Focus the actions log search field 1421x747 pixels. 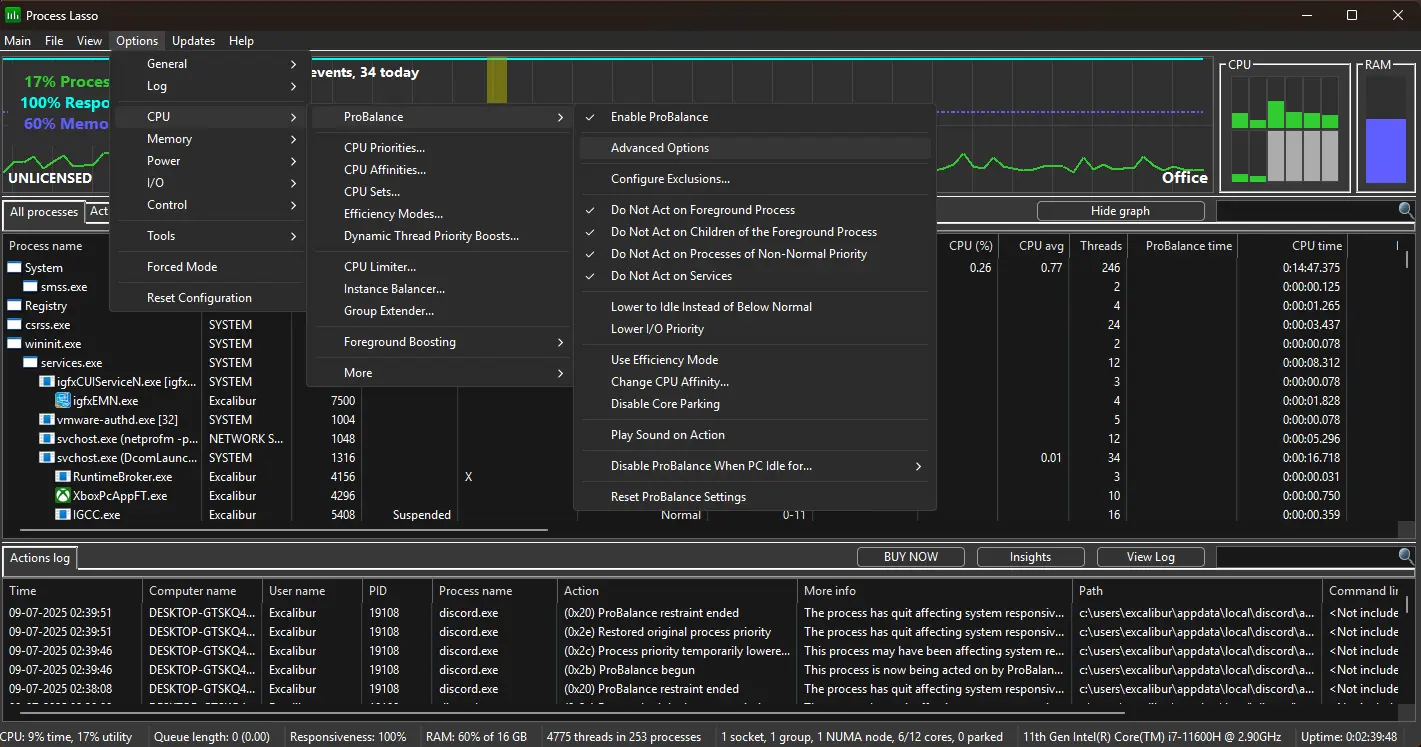(x=1306, y=557)
